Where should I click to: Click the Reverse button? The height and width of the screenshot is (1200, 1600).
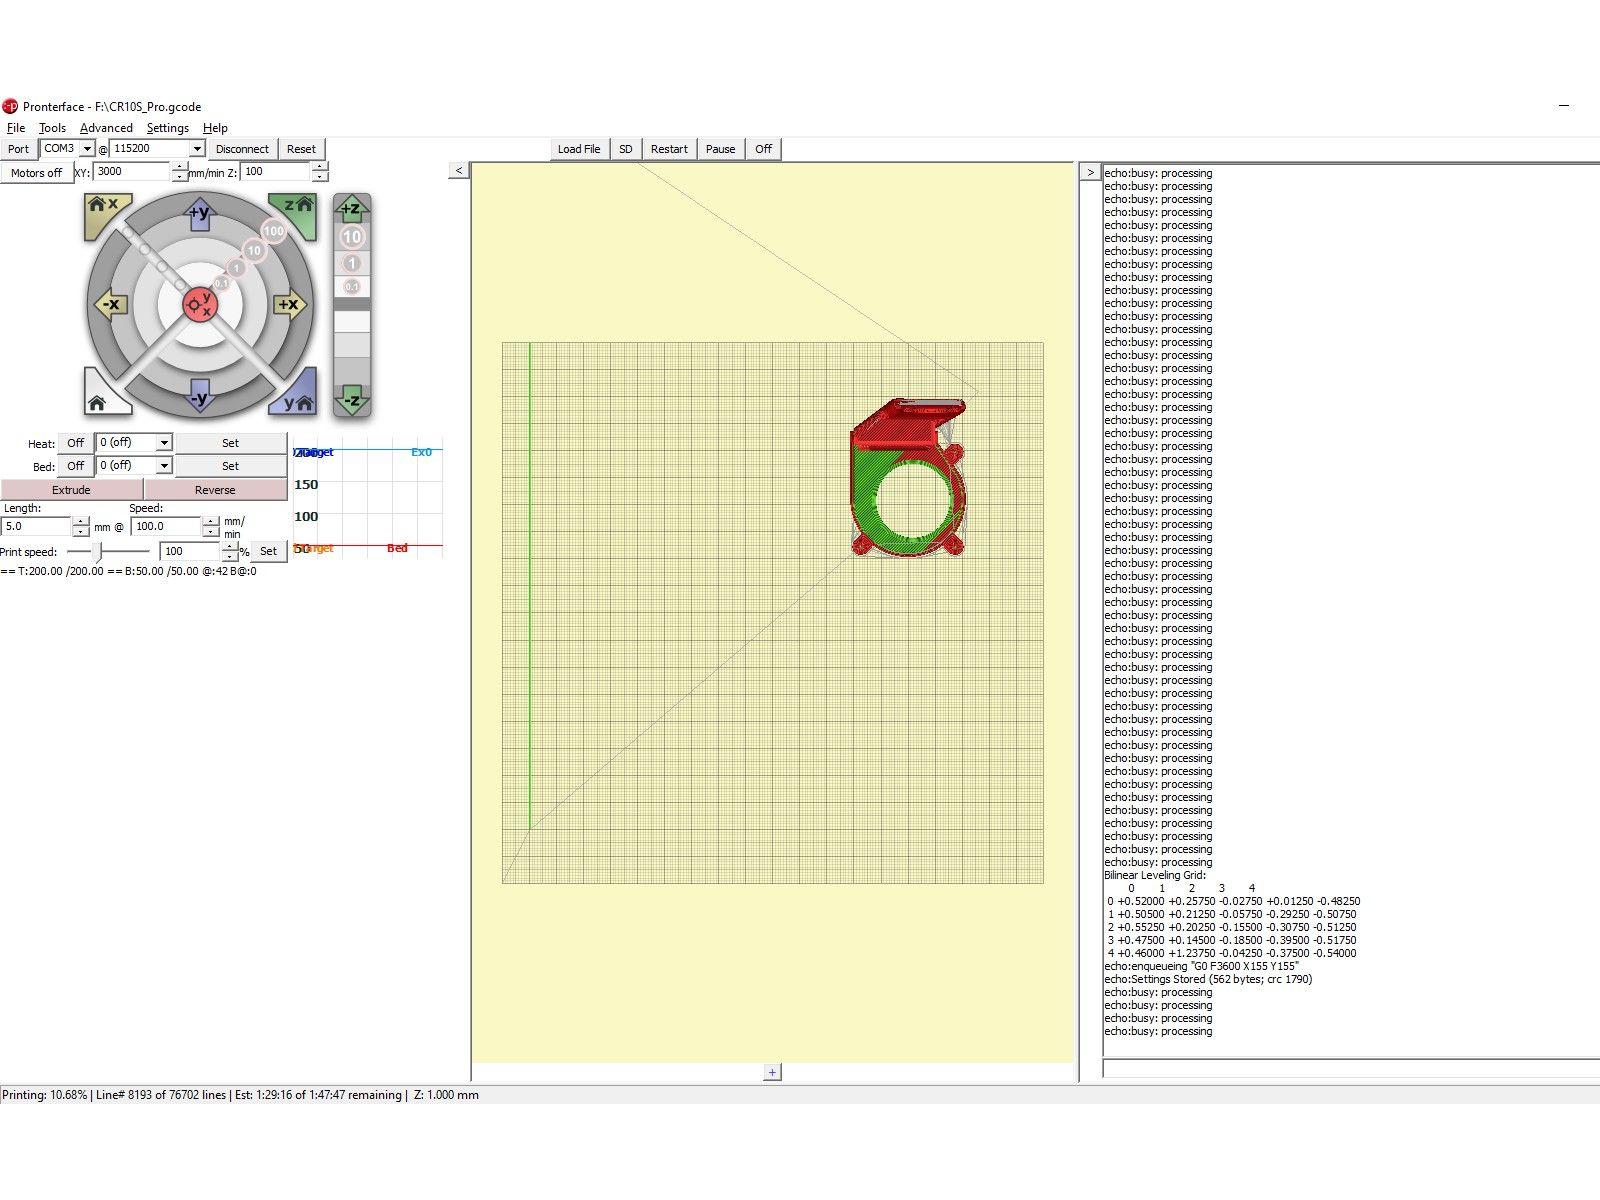[x=215, y=490]
